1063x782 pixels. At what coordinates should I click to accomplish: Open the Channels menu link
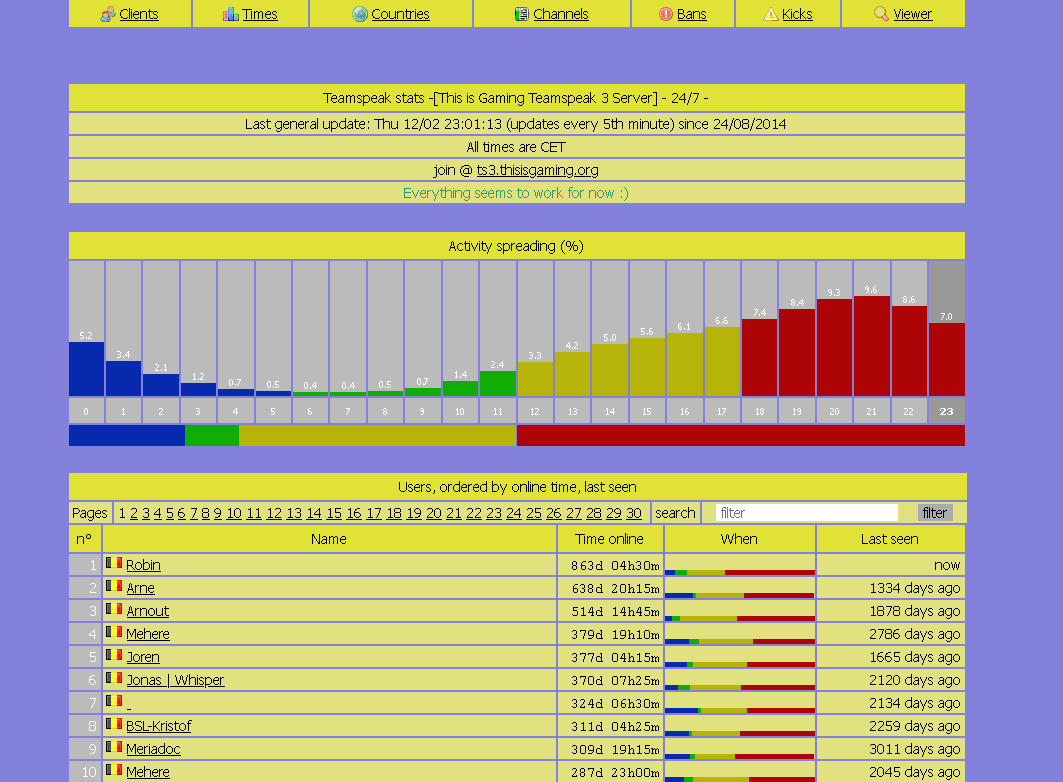560,14
